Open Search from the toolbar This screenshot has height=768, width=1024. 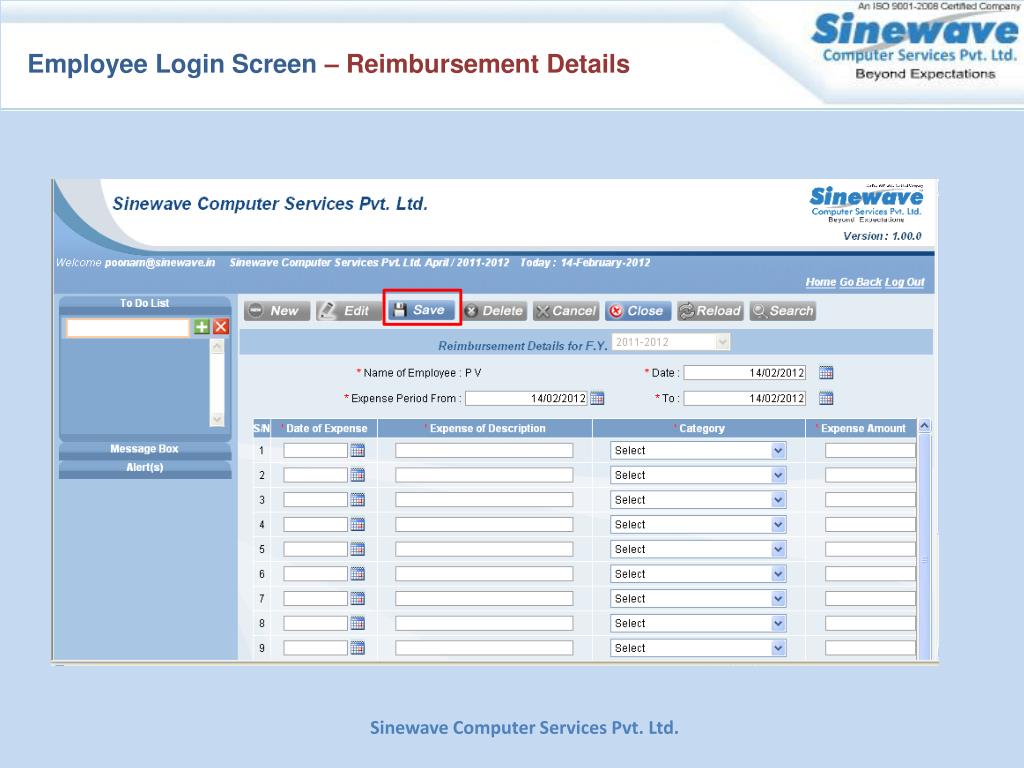(x=783, y=311)
